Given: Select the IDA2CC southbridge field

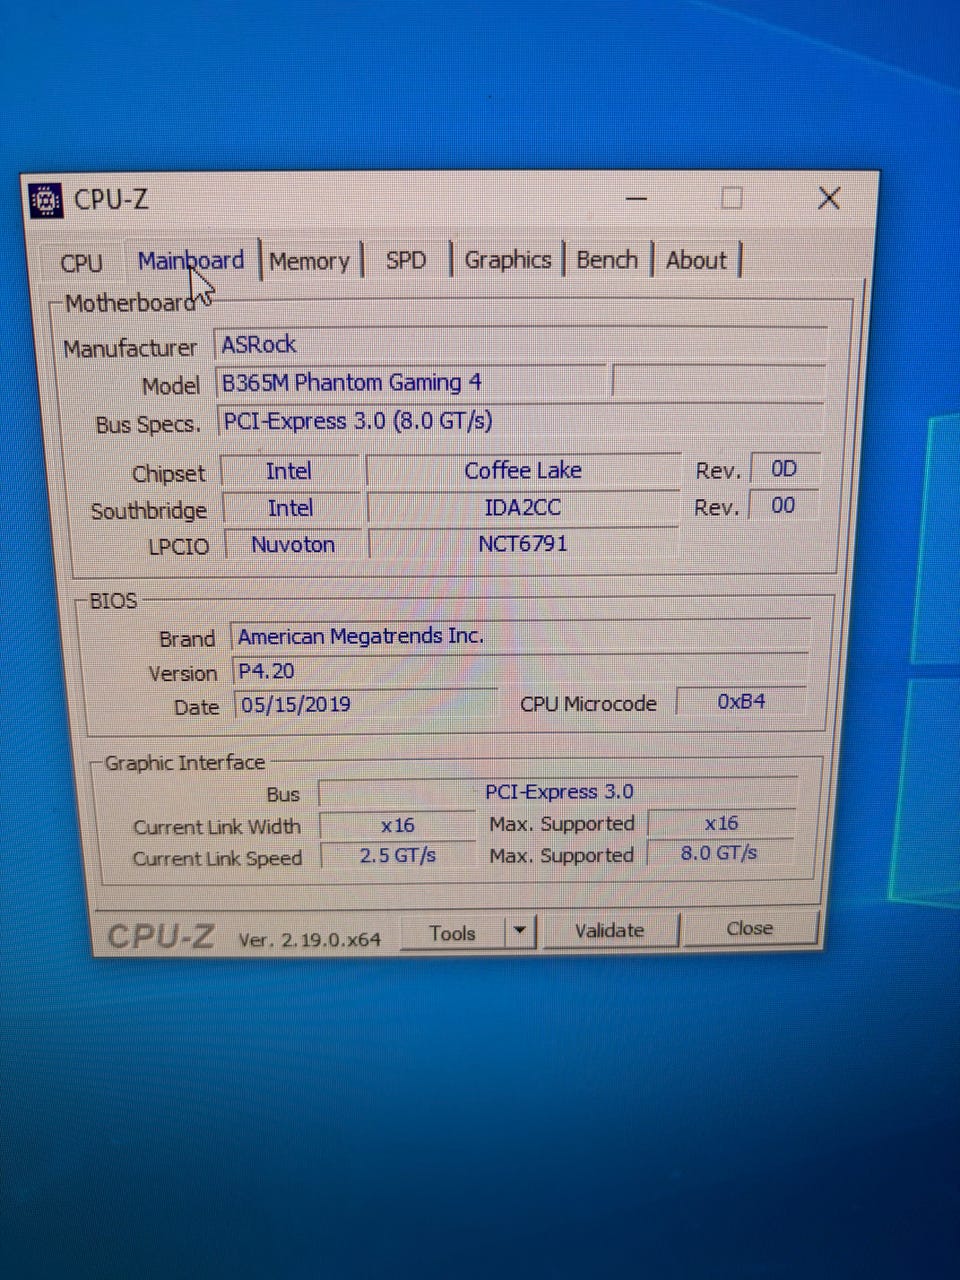Looking at the screenshot, I should (x=523, y=507).
